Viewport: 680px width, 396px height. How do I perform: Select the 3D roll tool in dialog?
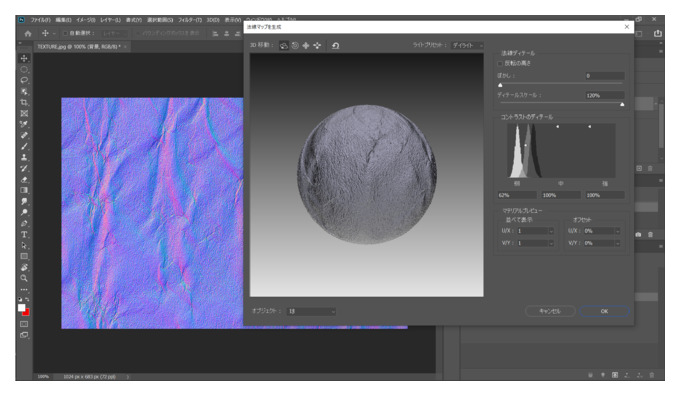(295, 46)
